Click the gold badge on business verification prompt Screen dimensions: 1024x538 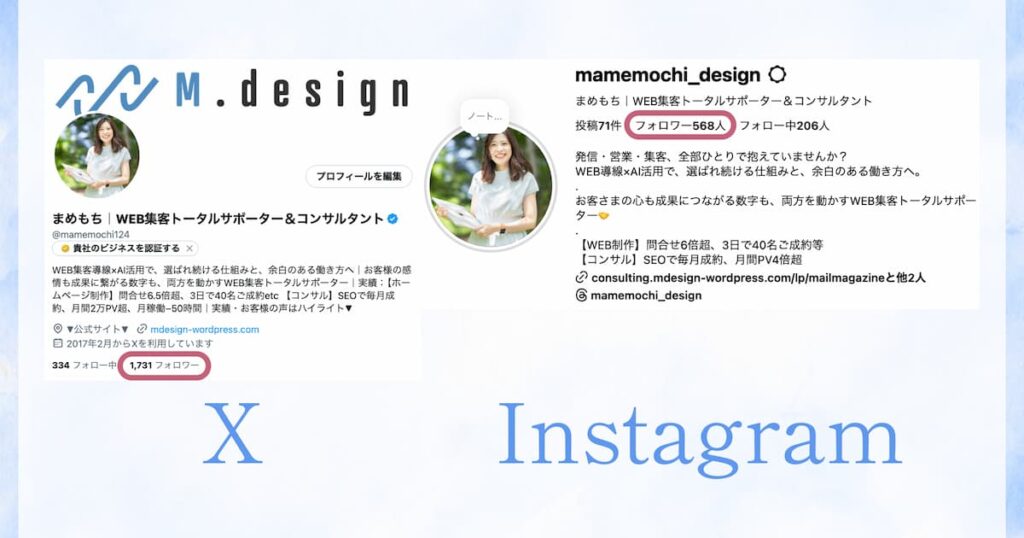(x=65, y=248)
